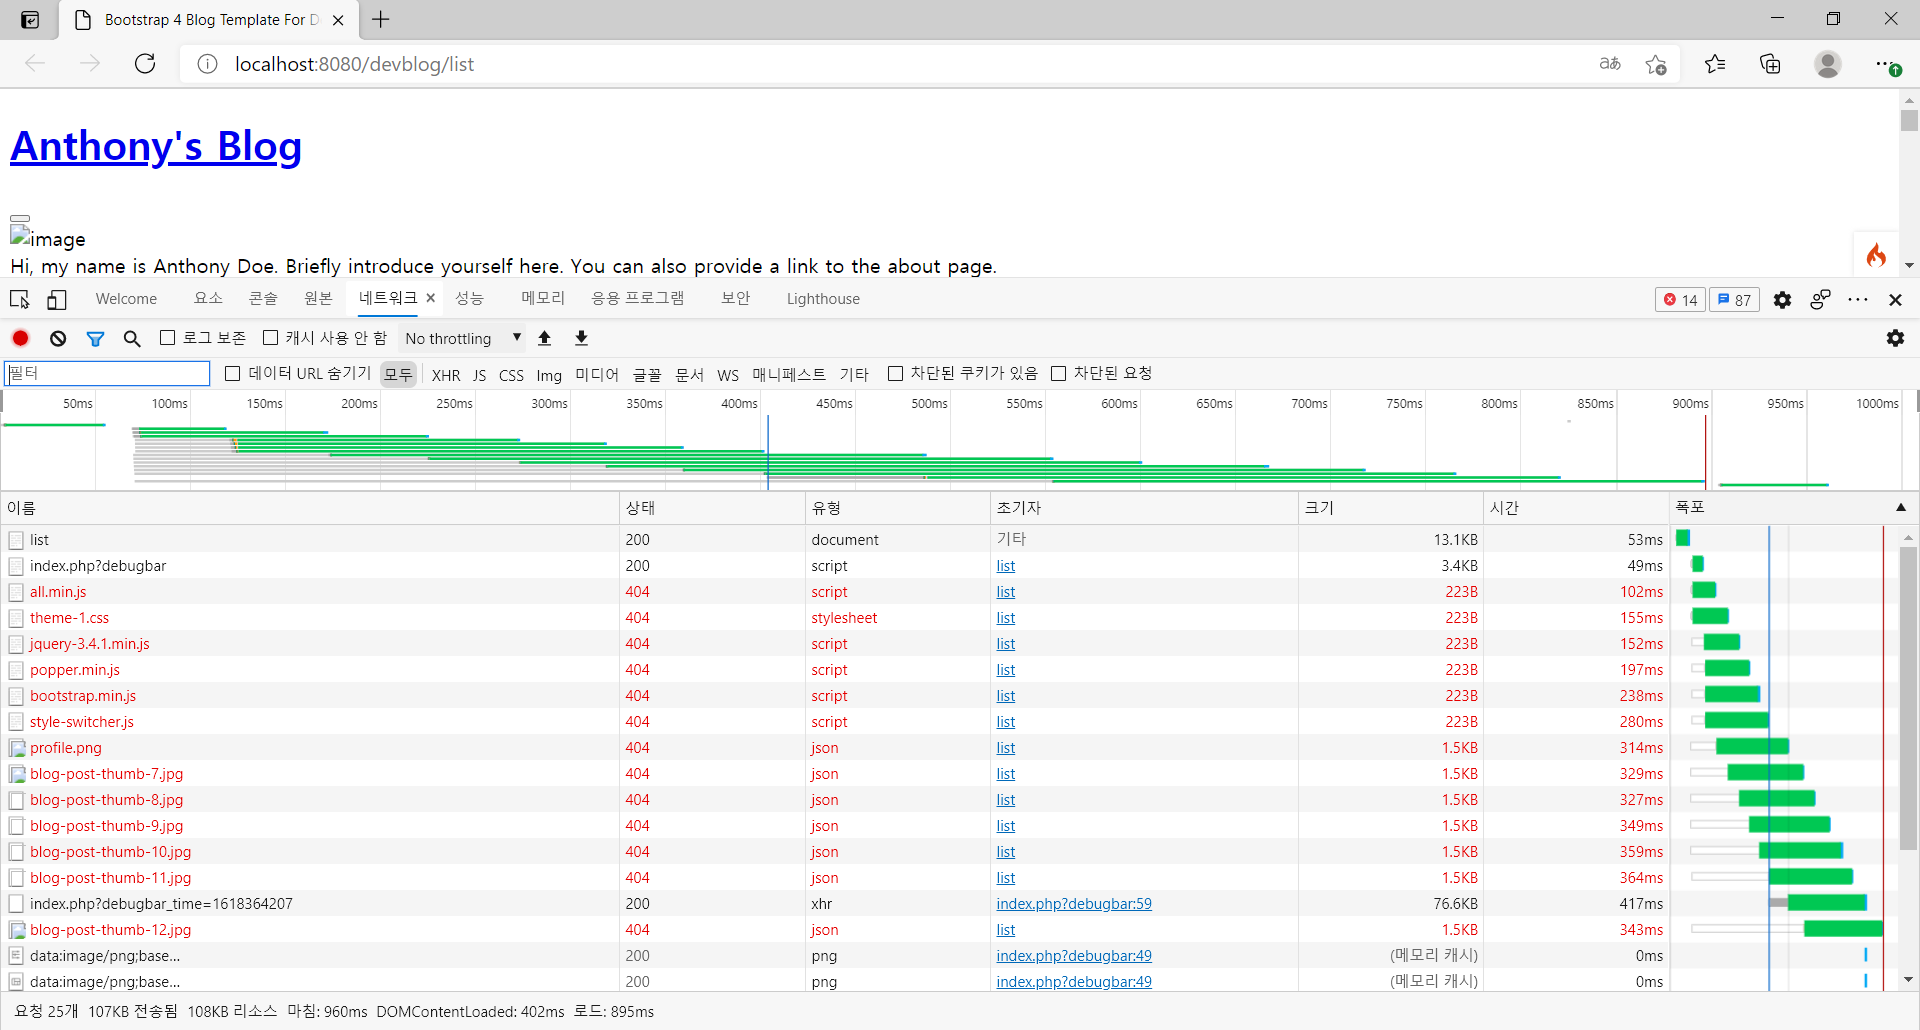
Task: Open DevTools more options menu
Action: [x=1858, y=299]
